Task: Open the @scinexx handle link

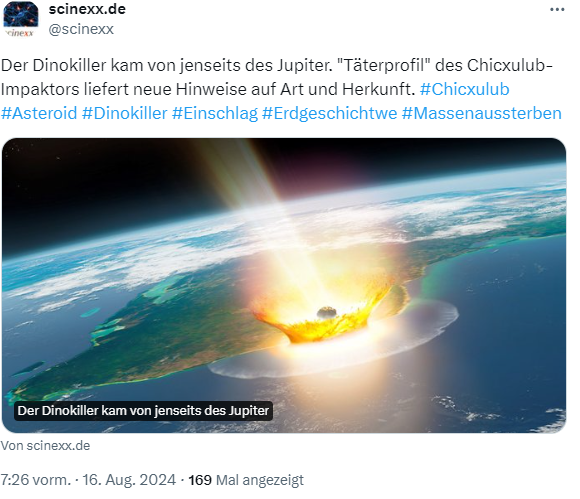Action: (x=81, y=29)
